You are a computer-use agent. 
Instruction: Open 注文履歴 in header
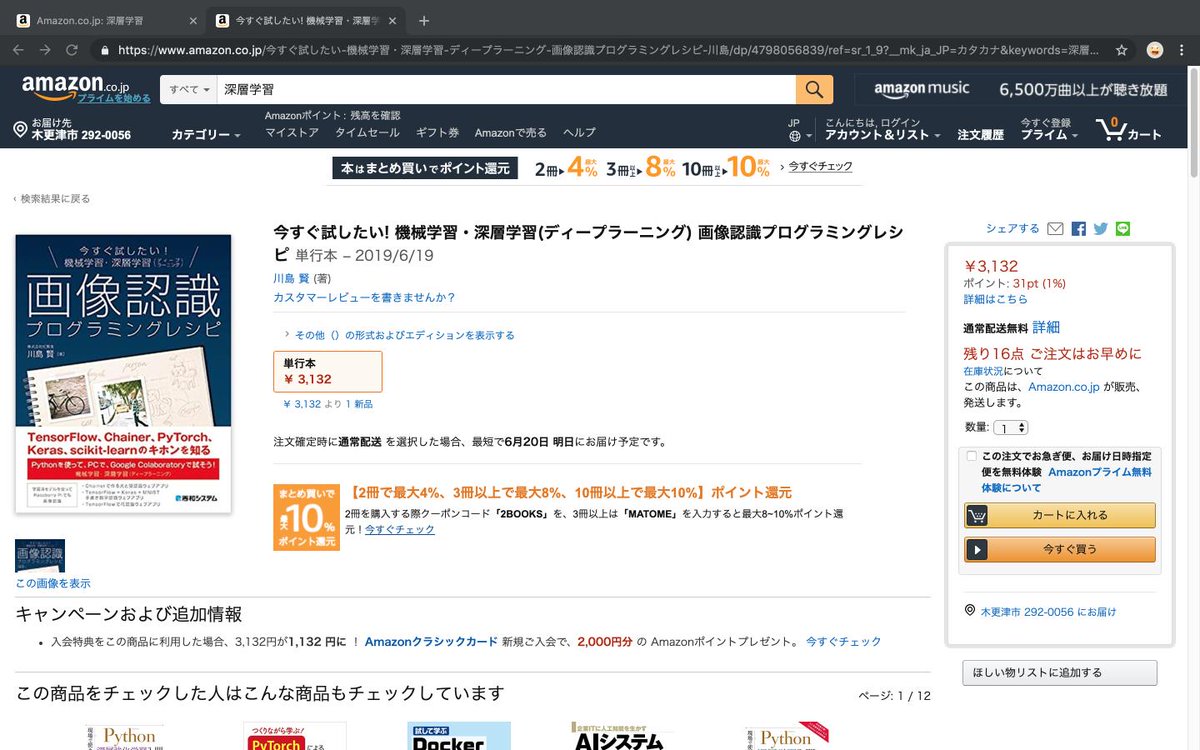(x=980, y=135)
